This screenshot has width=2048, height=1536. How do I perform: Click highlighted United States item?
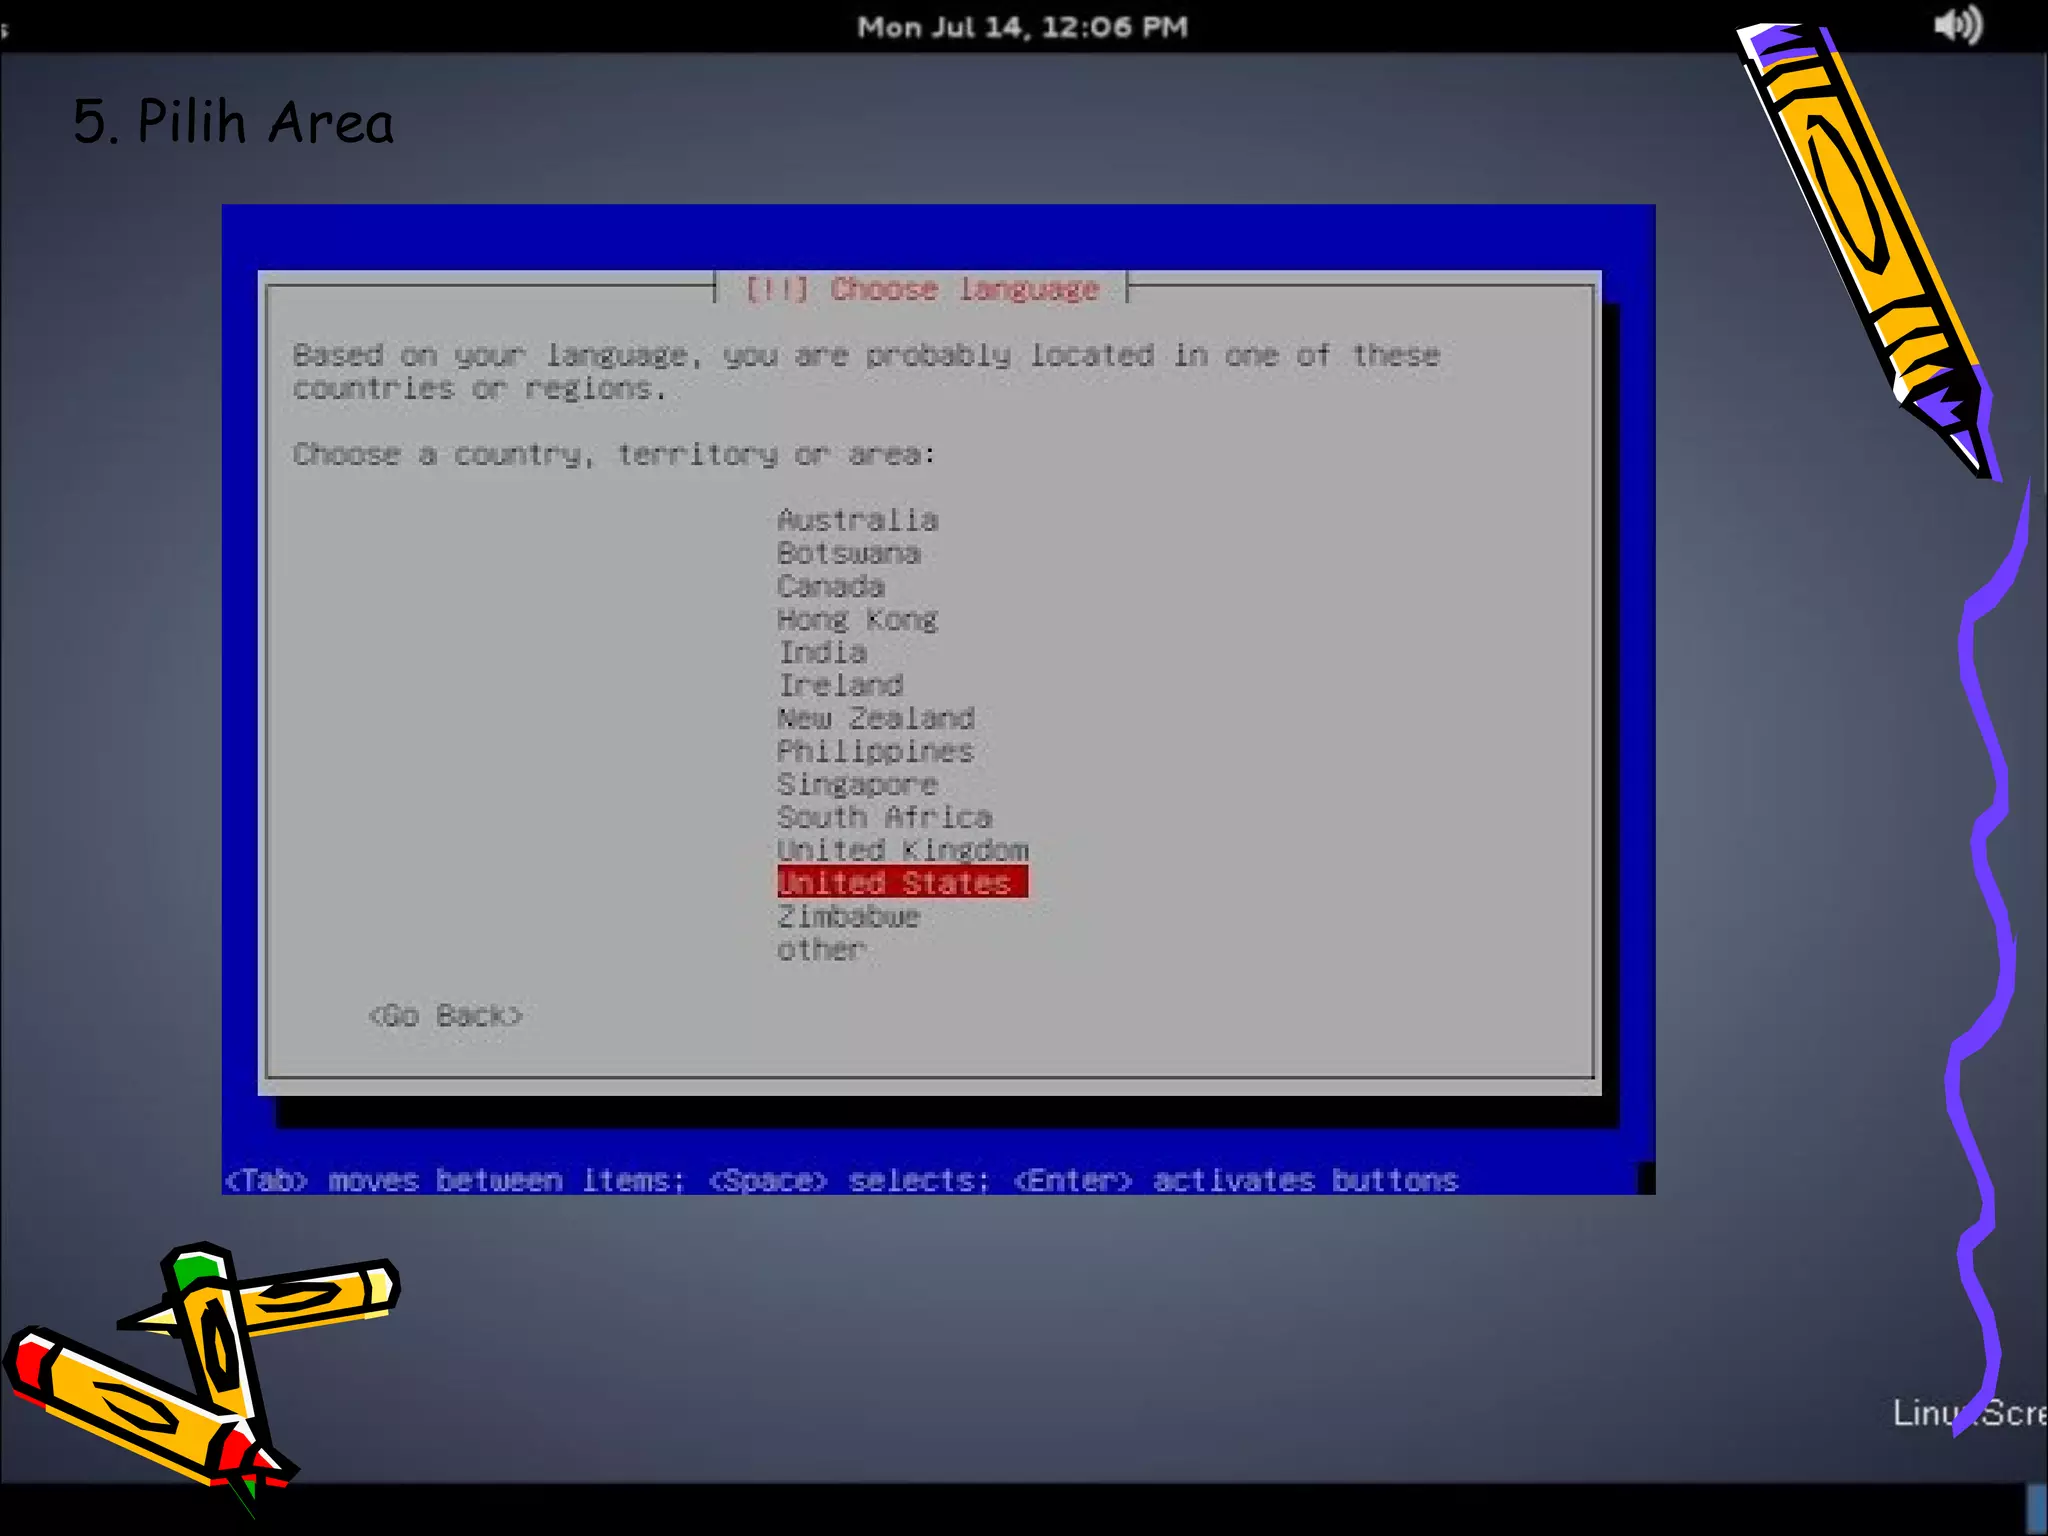(901, 883)
